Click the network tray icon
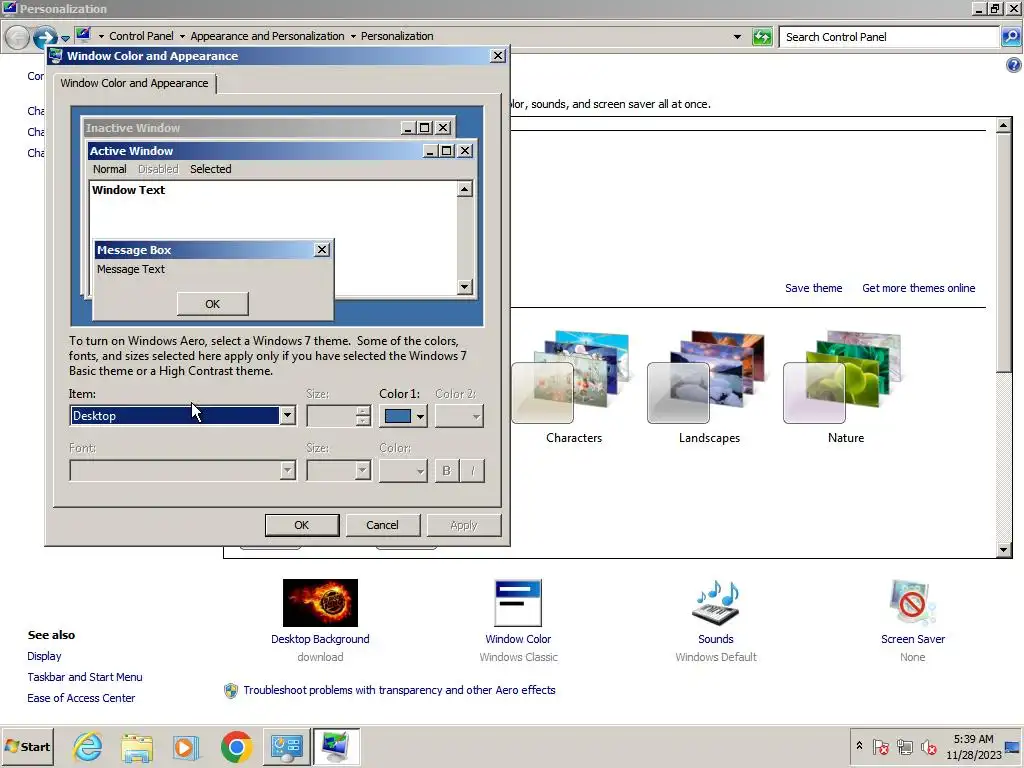Image resolution: width=1024 pixels, height=768 pixels. [x=904, y=746]
